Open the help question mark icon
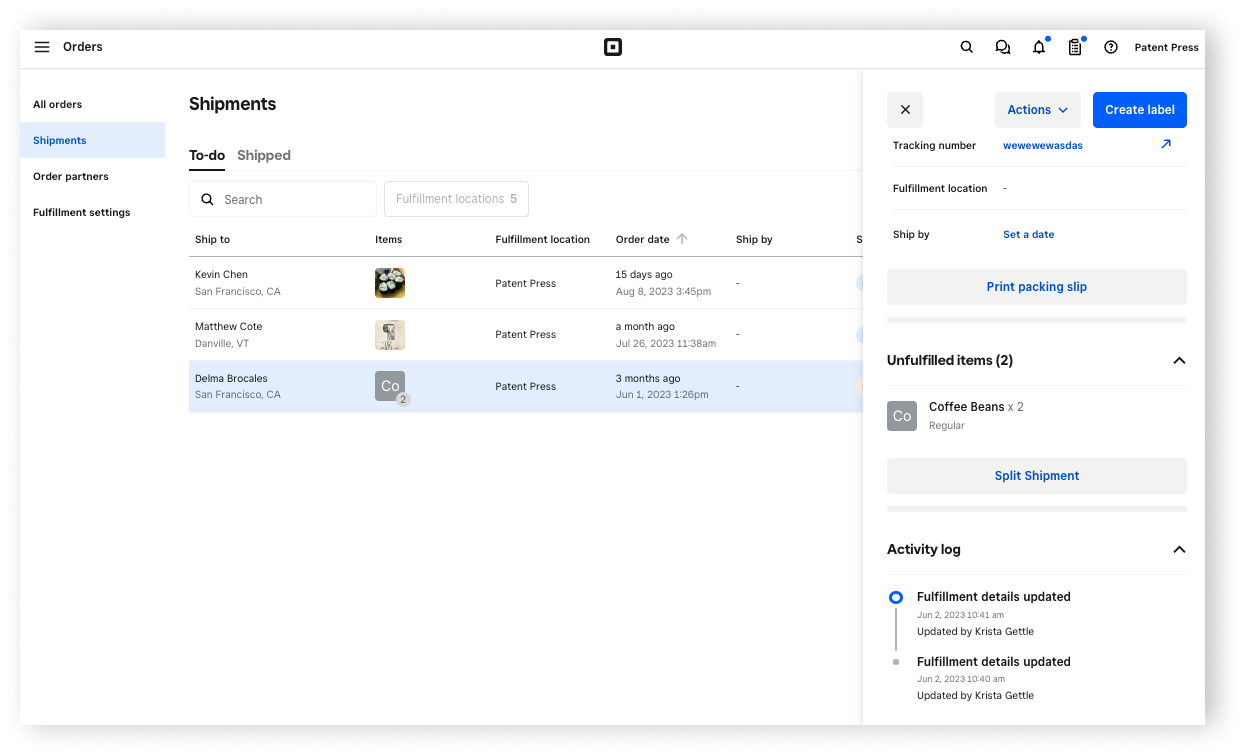The width and height of the screenshot is (1245, 755). (x=1111, y=47)
